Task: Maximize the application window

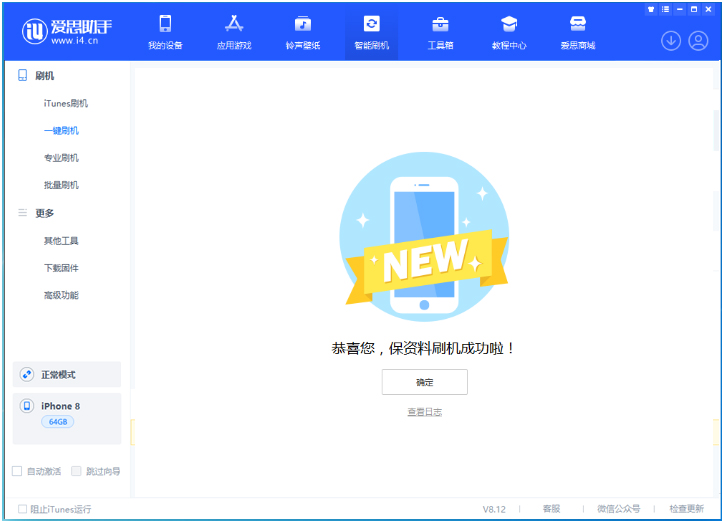Action: coord(694,9)
